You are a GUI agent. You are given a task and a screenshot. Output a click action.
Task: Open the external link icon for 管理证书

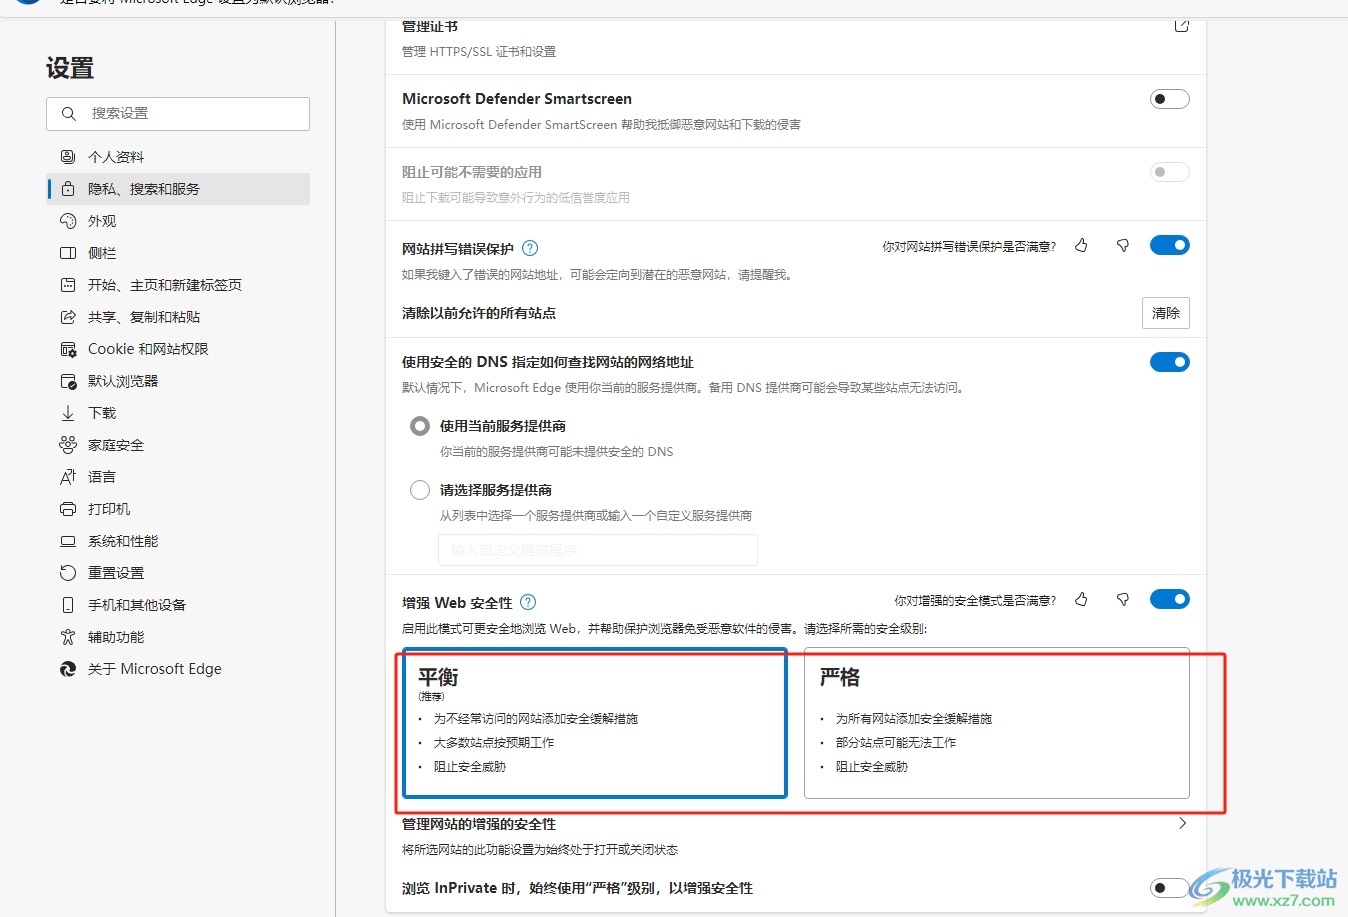tap(1182, 25)
